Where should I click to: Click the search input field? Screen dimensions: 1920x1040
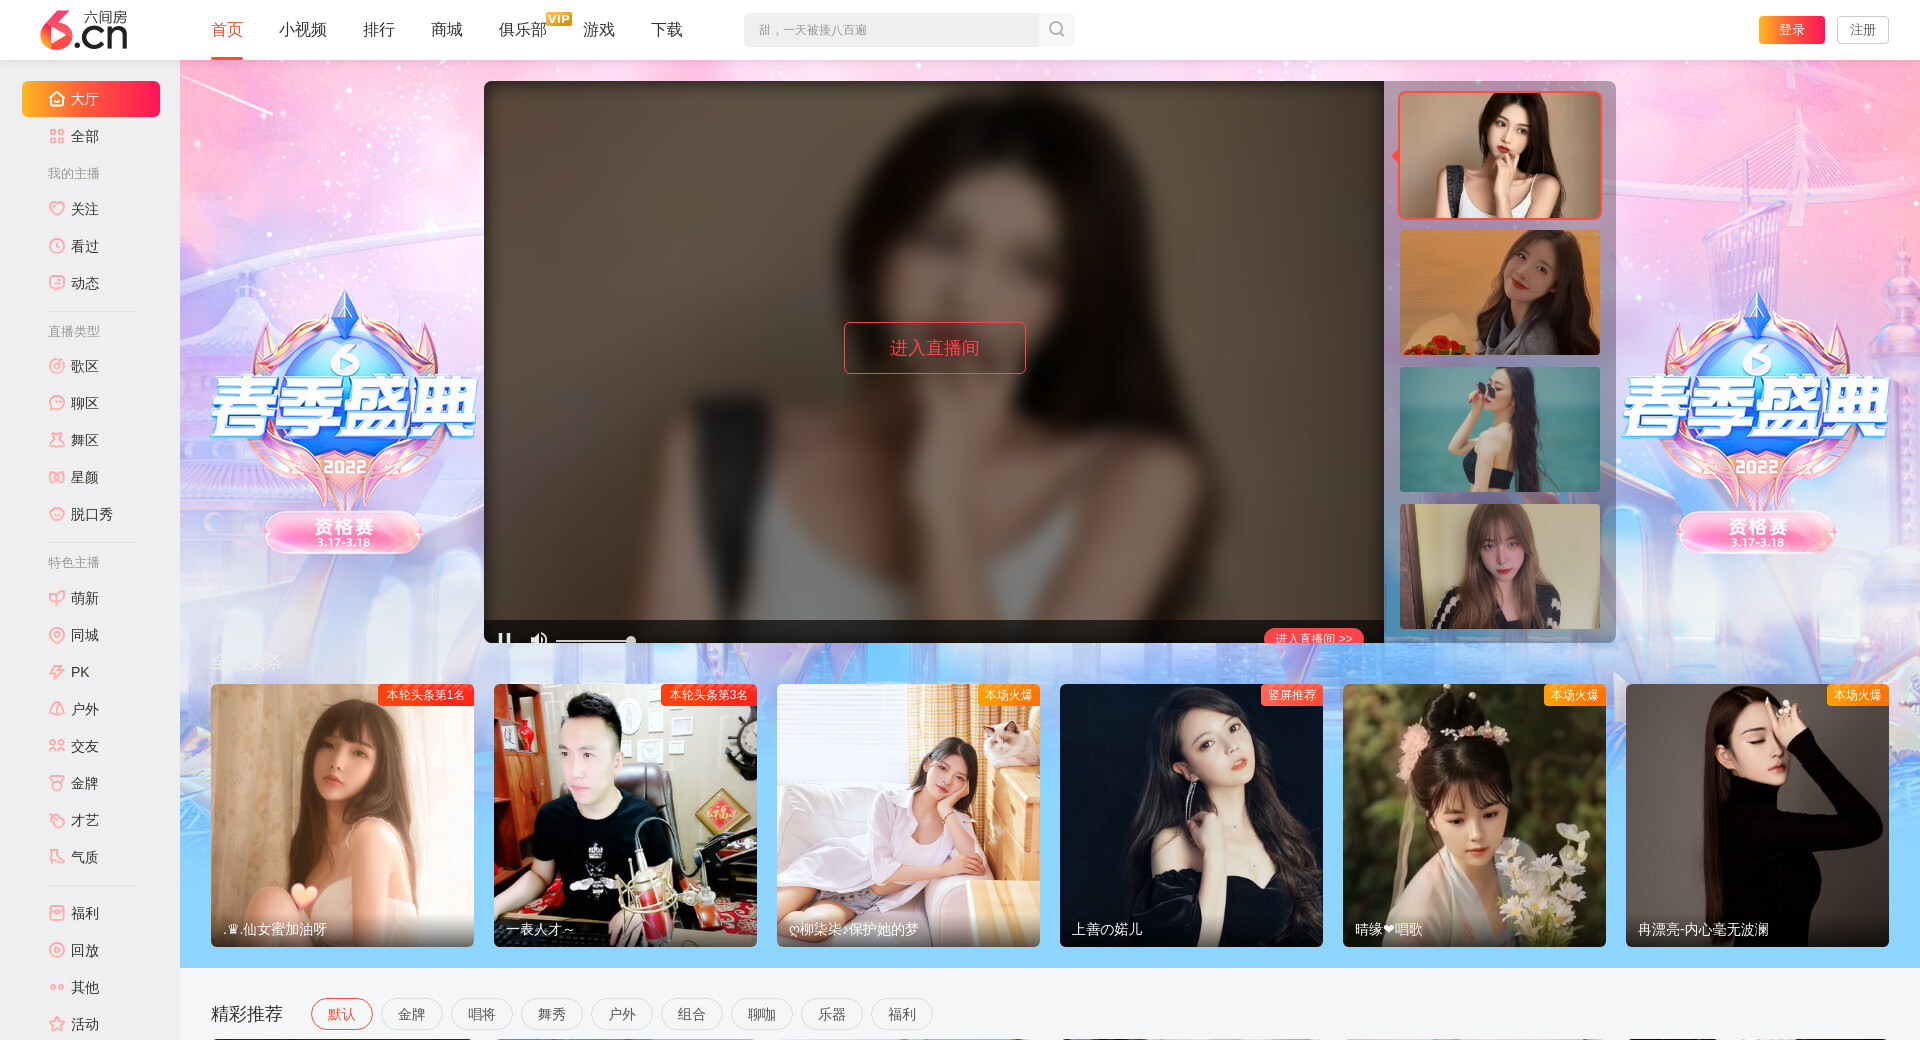[890, 30]
